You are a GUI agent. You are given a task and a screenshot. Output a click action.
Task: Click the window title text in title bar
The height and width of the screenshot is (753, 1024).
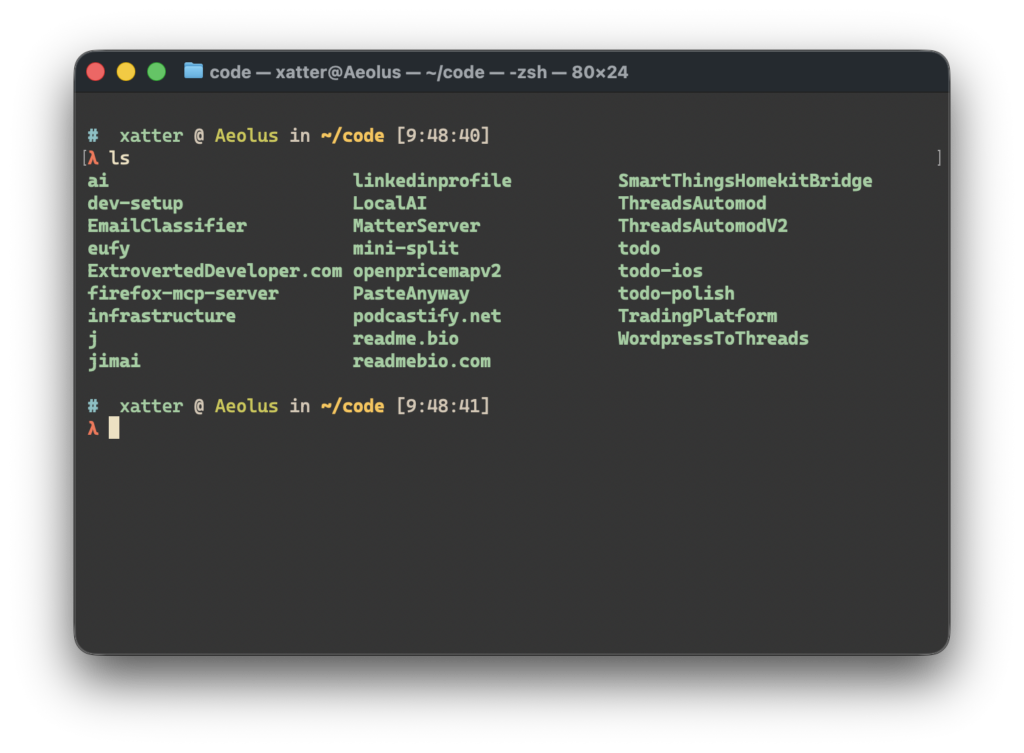[x=418, y=72]
